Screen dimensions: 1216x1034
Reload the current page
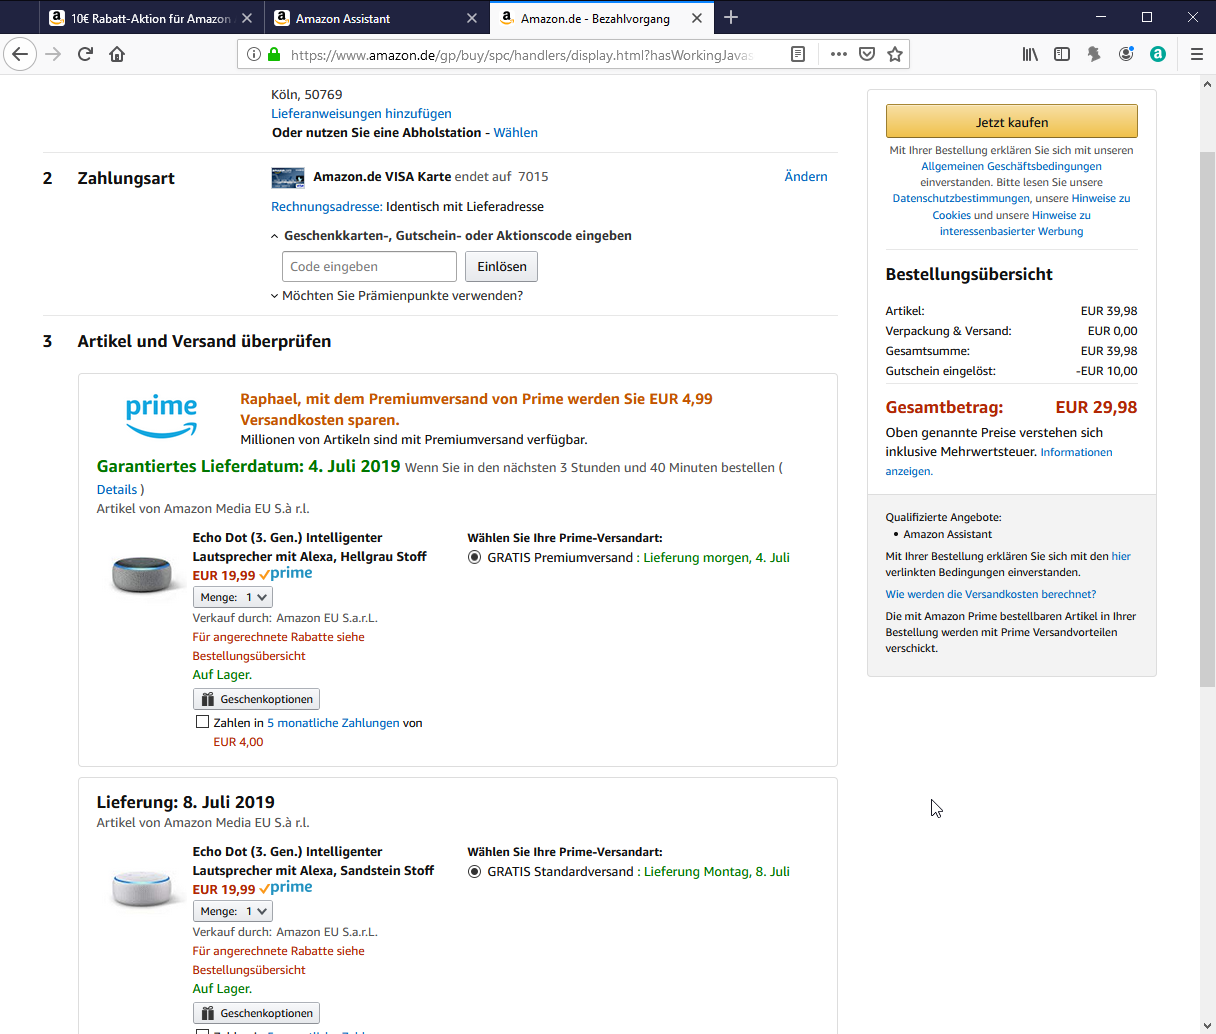point(85,54)
